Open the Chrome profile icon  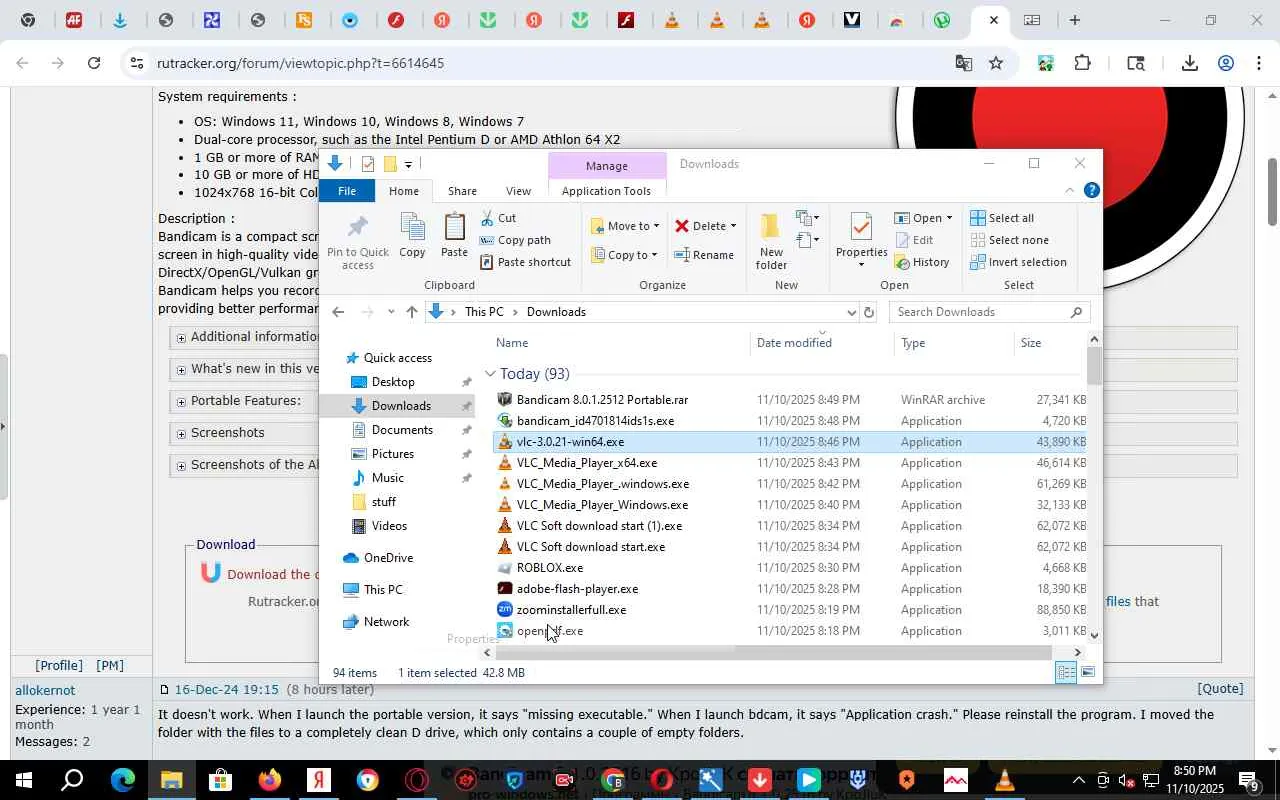pyautogui.click(x=1226, y=63)
